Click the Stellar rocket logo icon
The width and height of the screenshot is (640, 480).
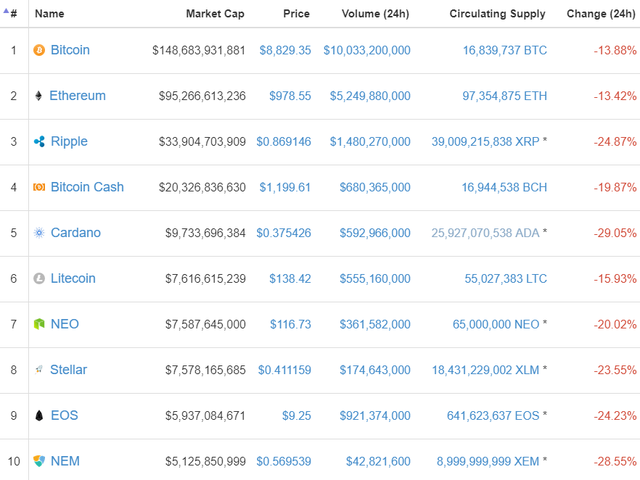pyautogui.click(x=39, y=369)
